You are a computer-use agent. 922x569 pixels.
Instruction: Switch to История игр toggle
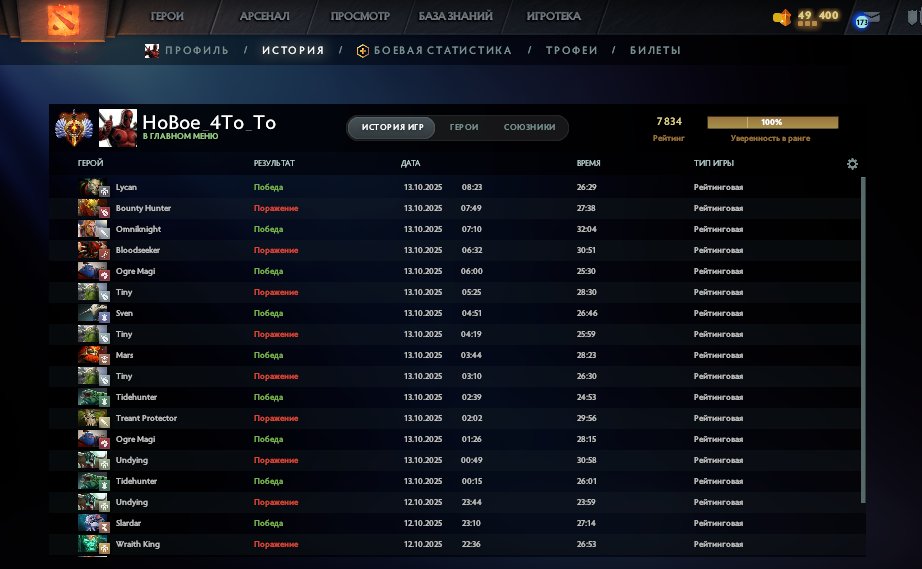(392, 127)
